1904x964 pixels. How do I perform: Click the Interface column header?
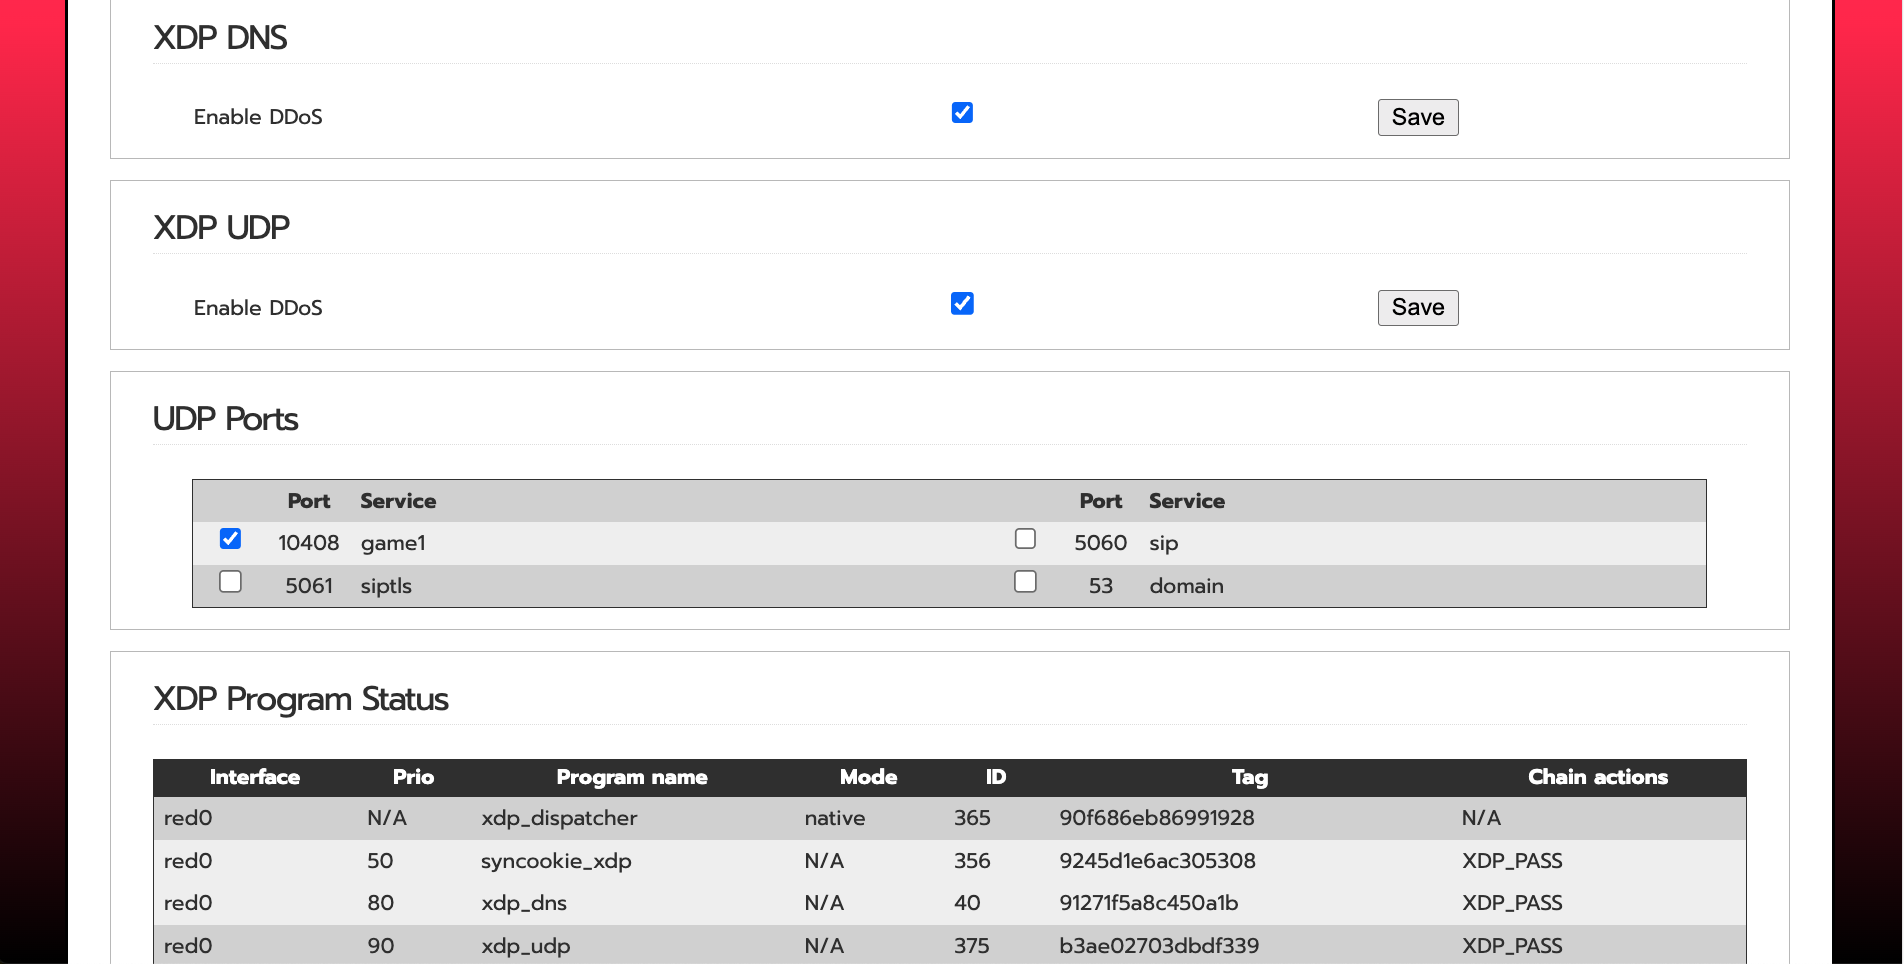pos(254,777)
